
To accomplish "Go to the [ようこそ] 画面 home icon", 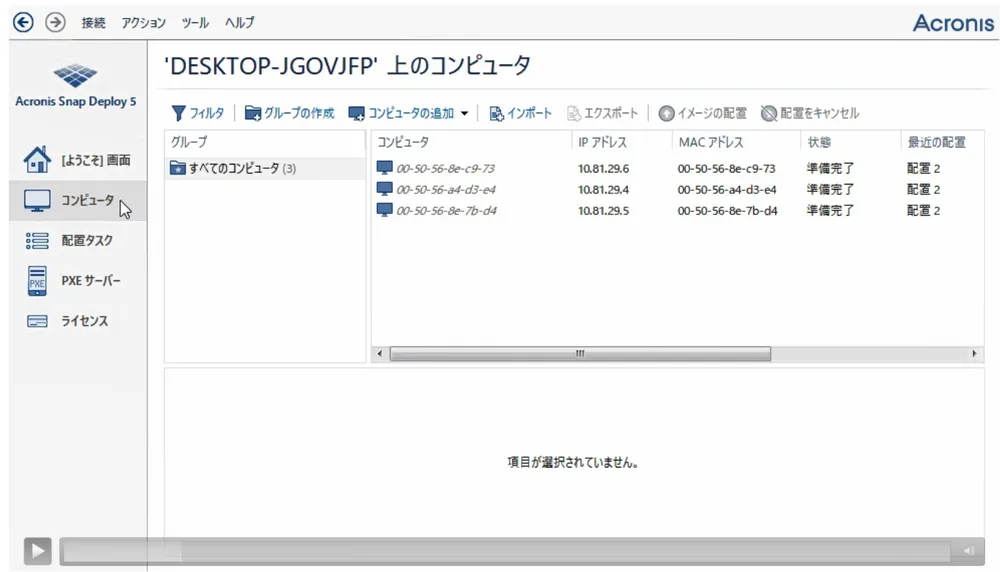I will (37, 159).
